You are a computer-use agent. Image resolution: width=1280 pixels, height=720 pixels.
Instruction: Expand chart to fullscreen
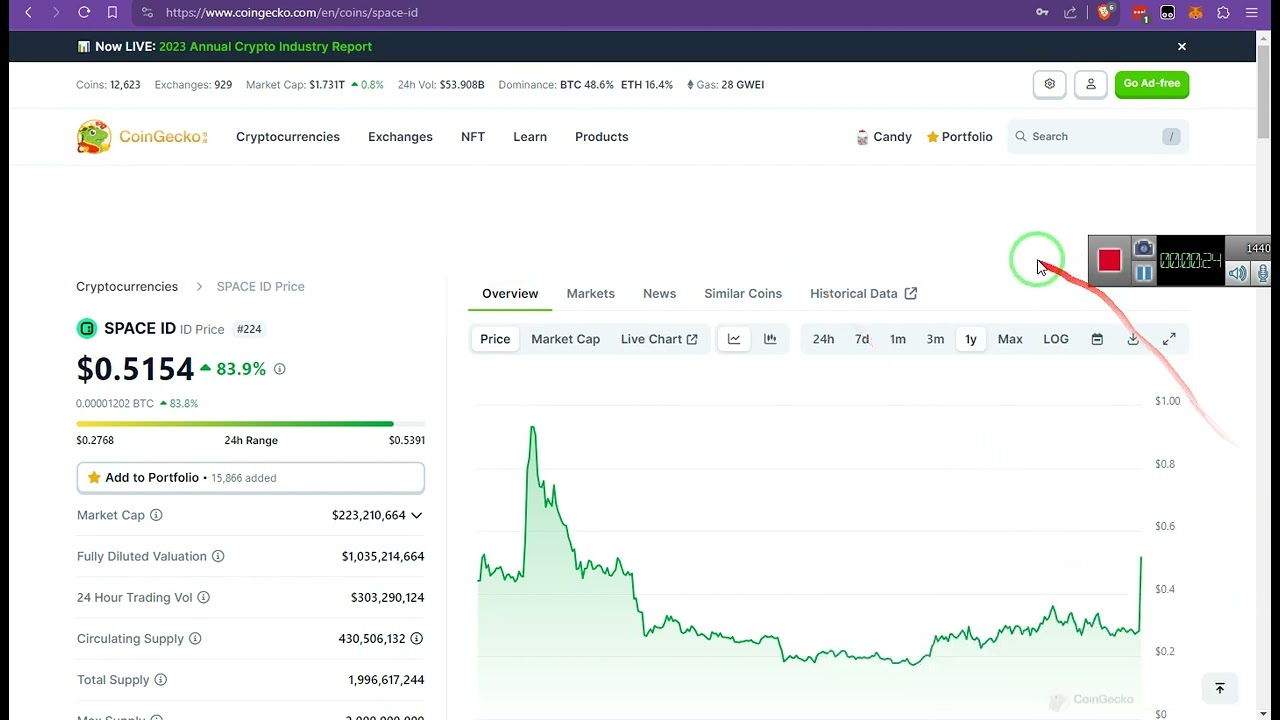point(1169,339)
